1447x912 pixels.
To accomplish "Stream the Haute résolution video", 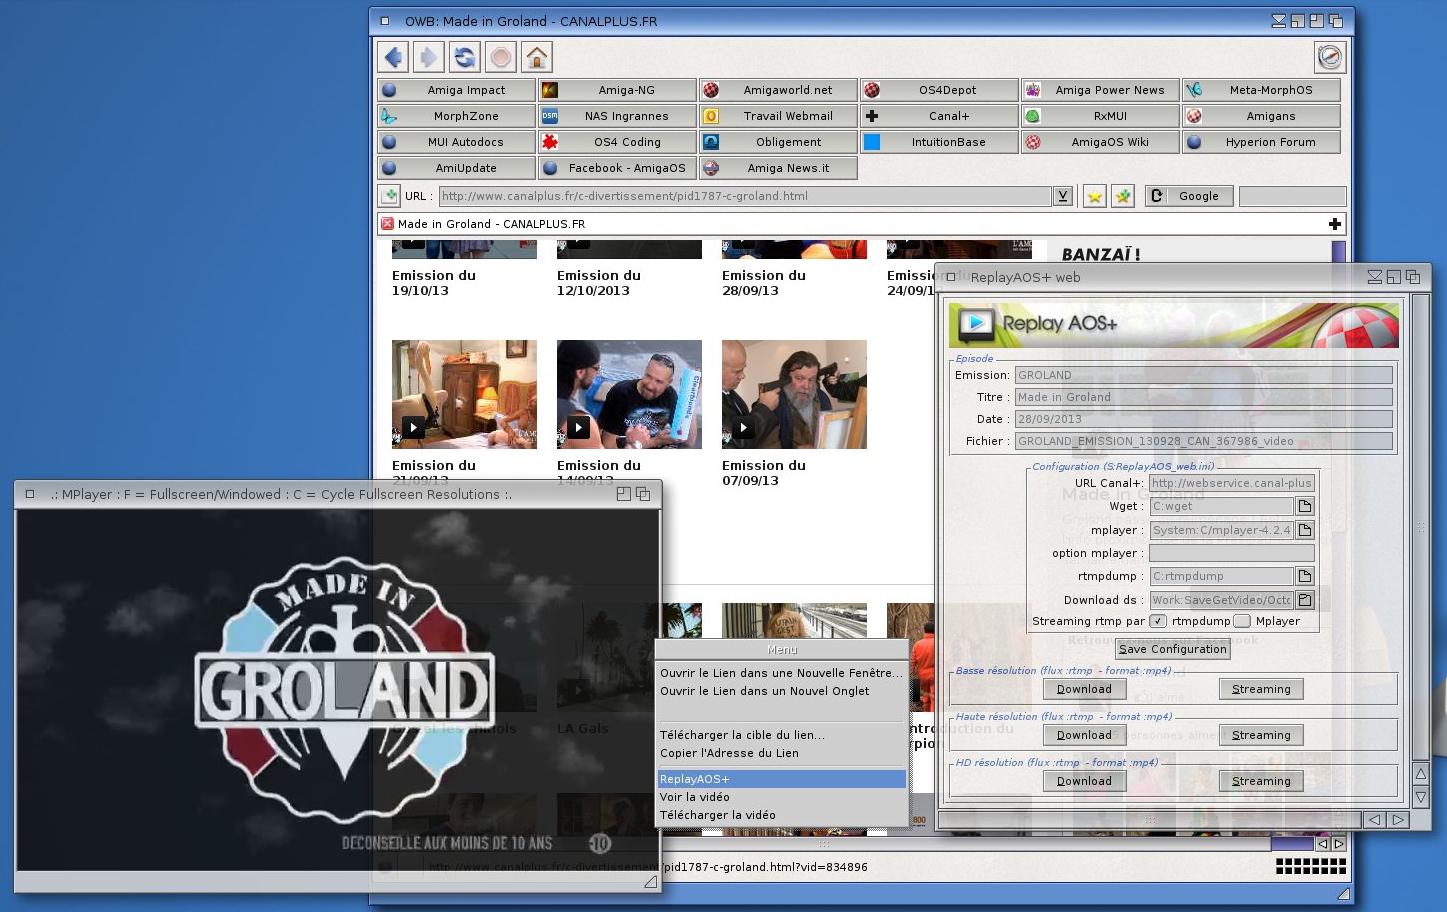I will (1261, 735).
